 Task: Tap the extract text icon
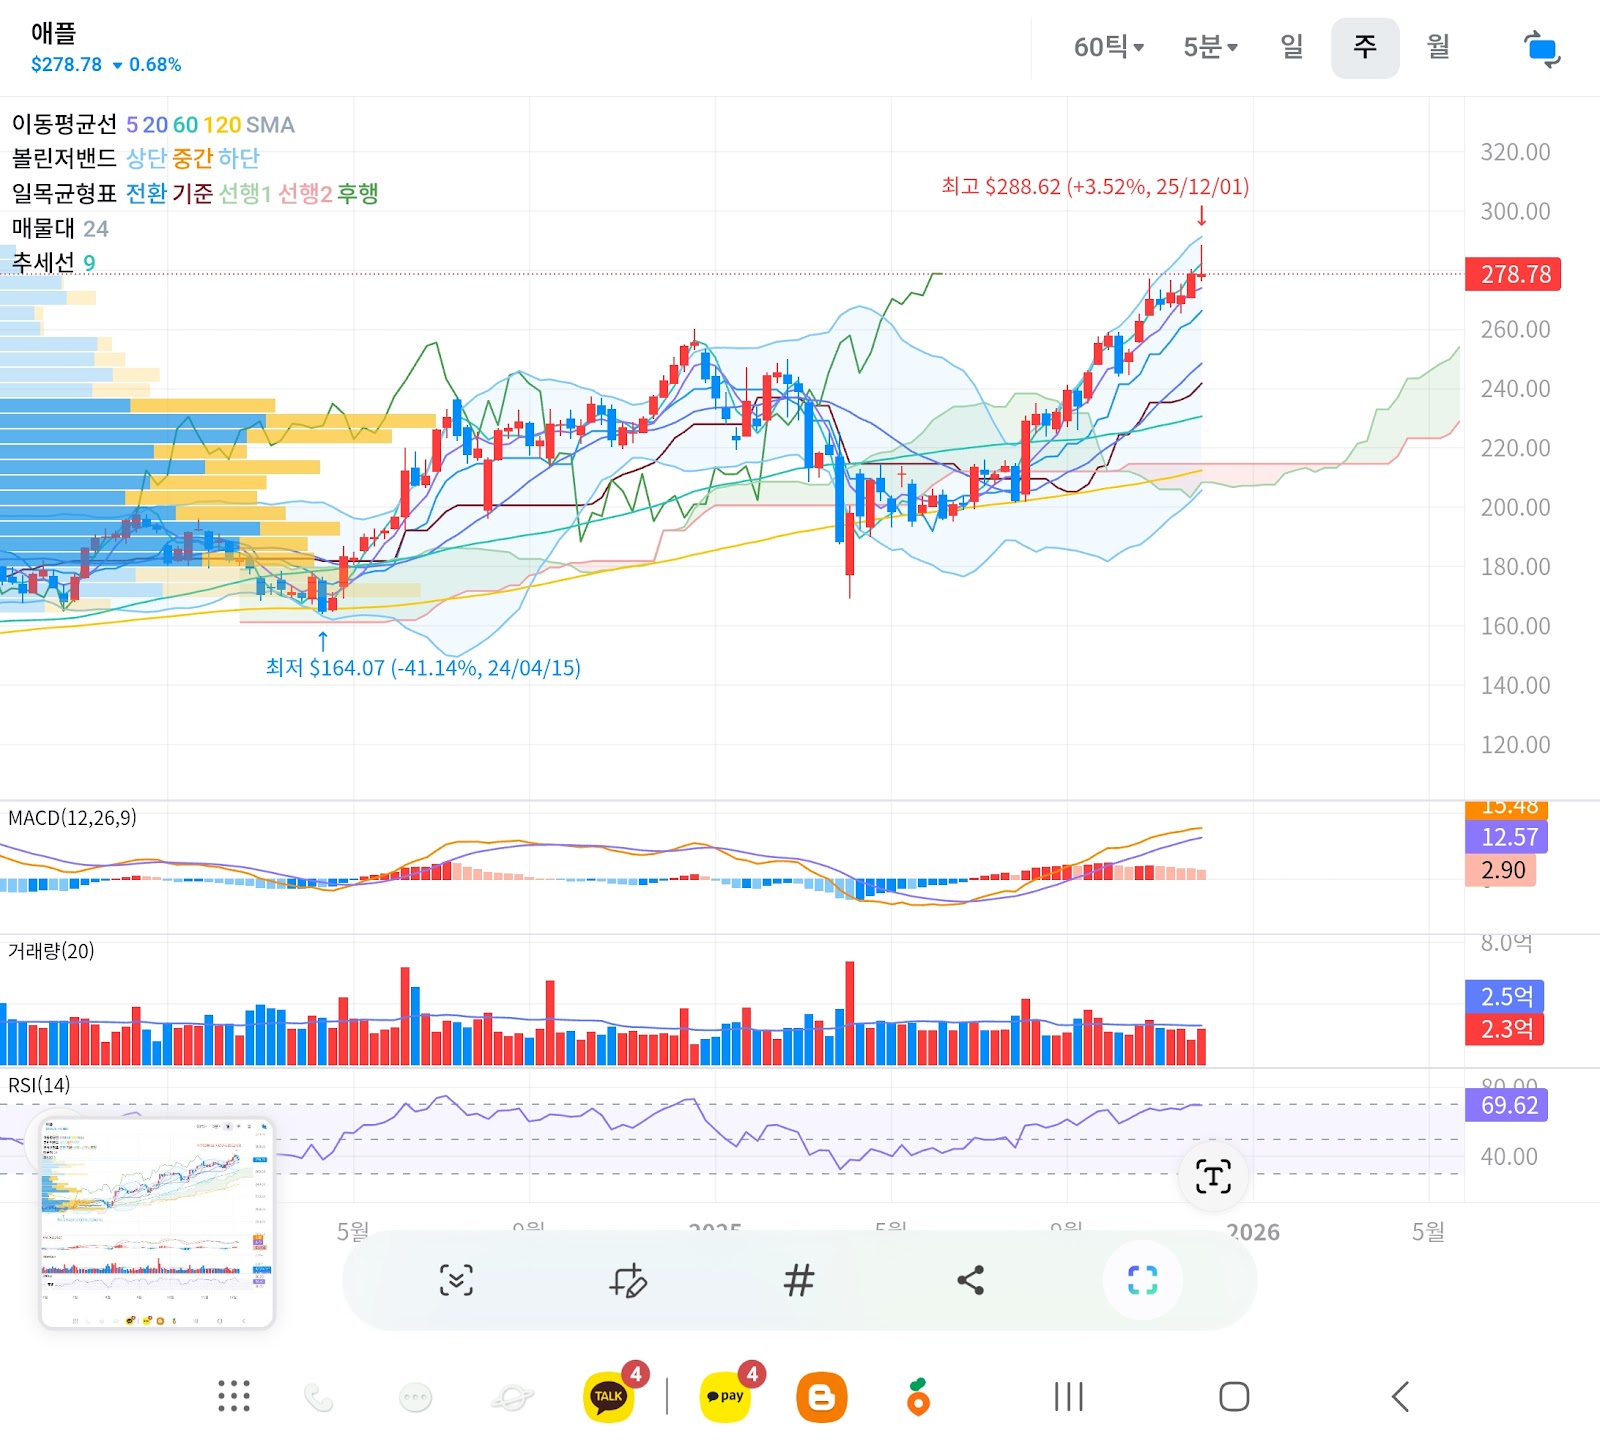(1213, 1176)
